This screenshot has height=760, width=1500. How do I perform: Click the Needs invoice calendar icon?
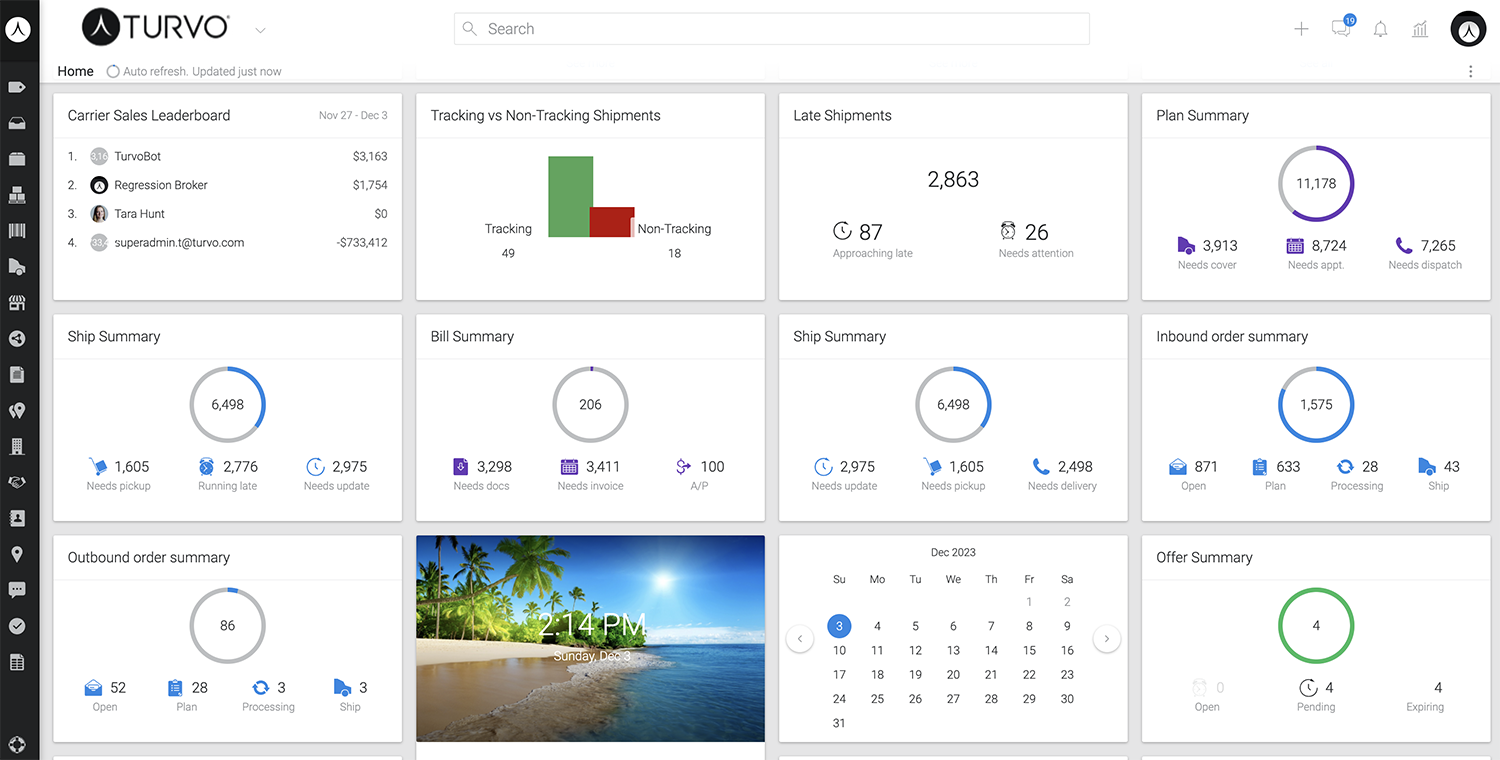tap(569, 467)
